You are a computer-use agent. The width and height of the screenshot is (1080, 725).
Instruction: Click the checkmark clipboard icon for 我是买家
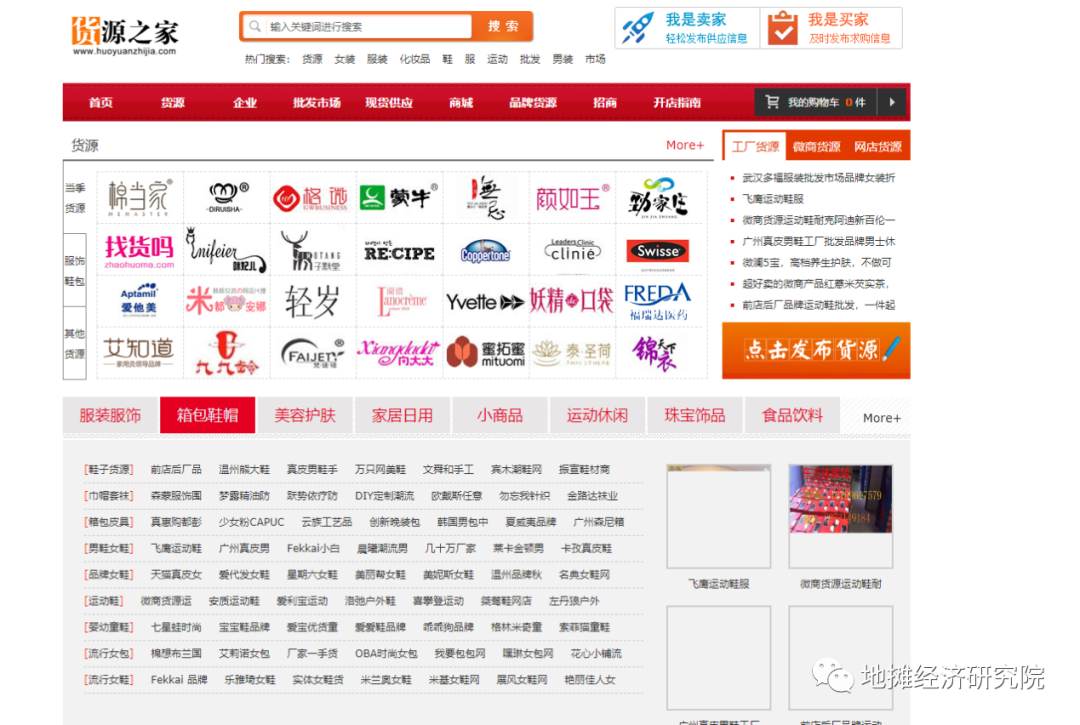click(783, 28)
